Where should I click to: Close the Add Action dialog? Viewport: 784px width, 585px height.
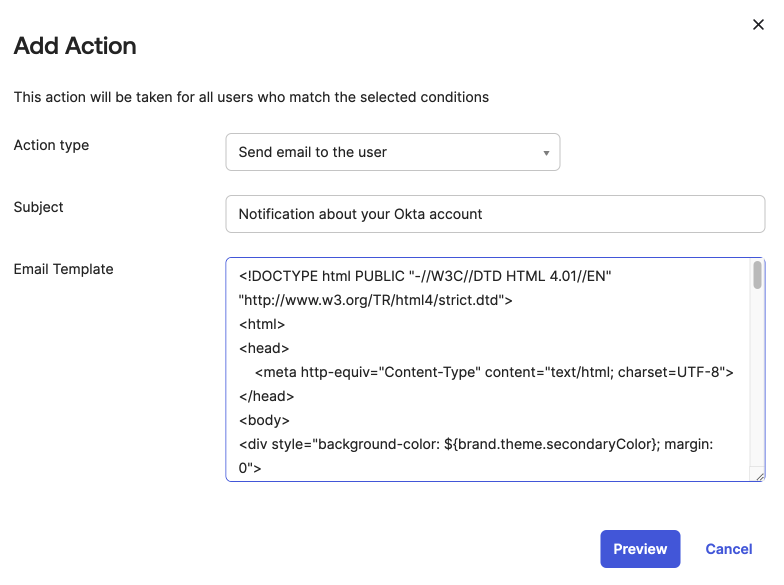pos(758,25)
